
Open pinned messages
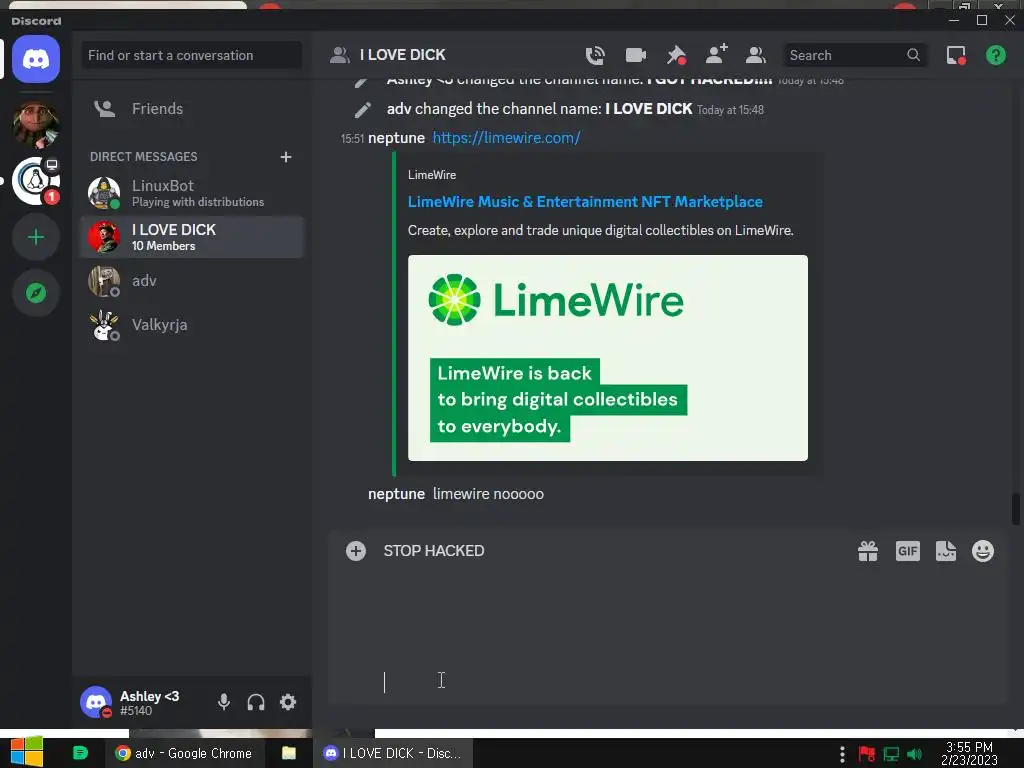pos(676,56)
